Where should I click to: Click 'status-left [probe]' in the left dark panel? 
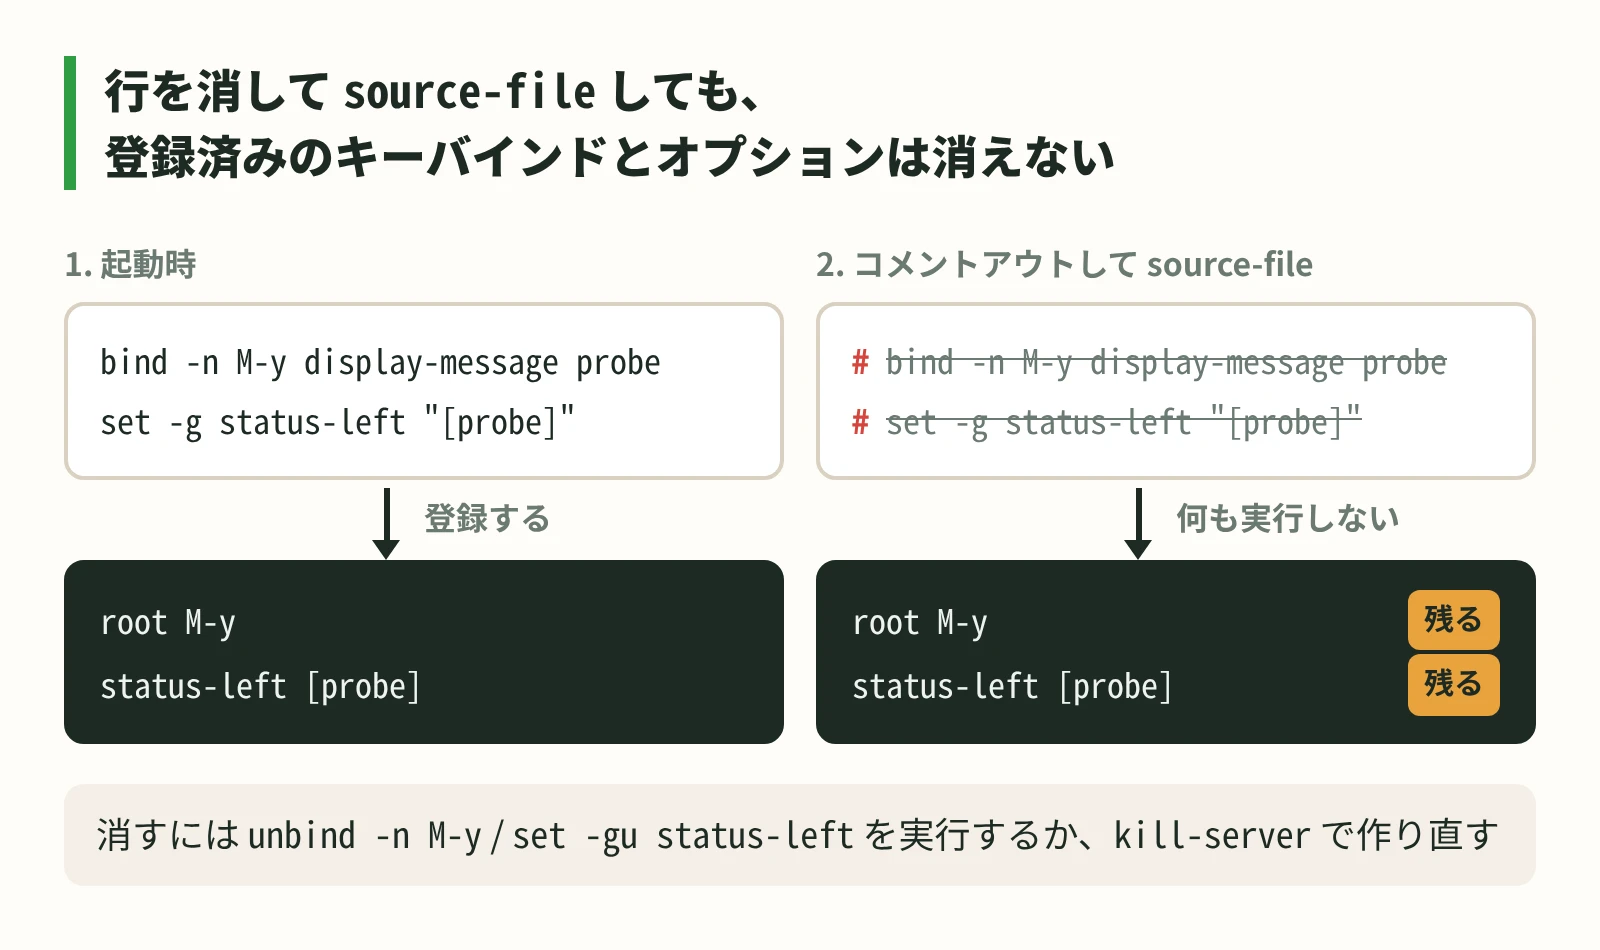pyautogui.click(x=260, y=687)
